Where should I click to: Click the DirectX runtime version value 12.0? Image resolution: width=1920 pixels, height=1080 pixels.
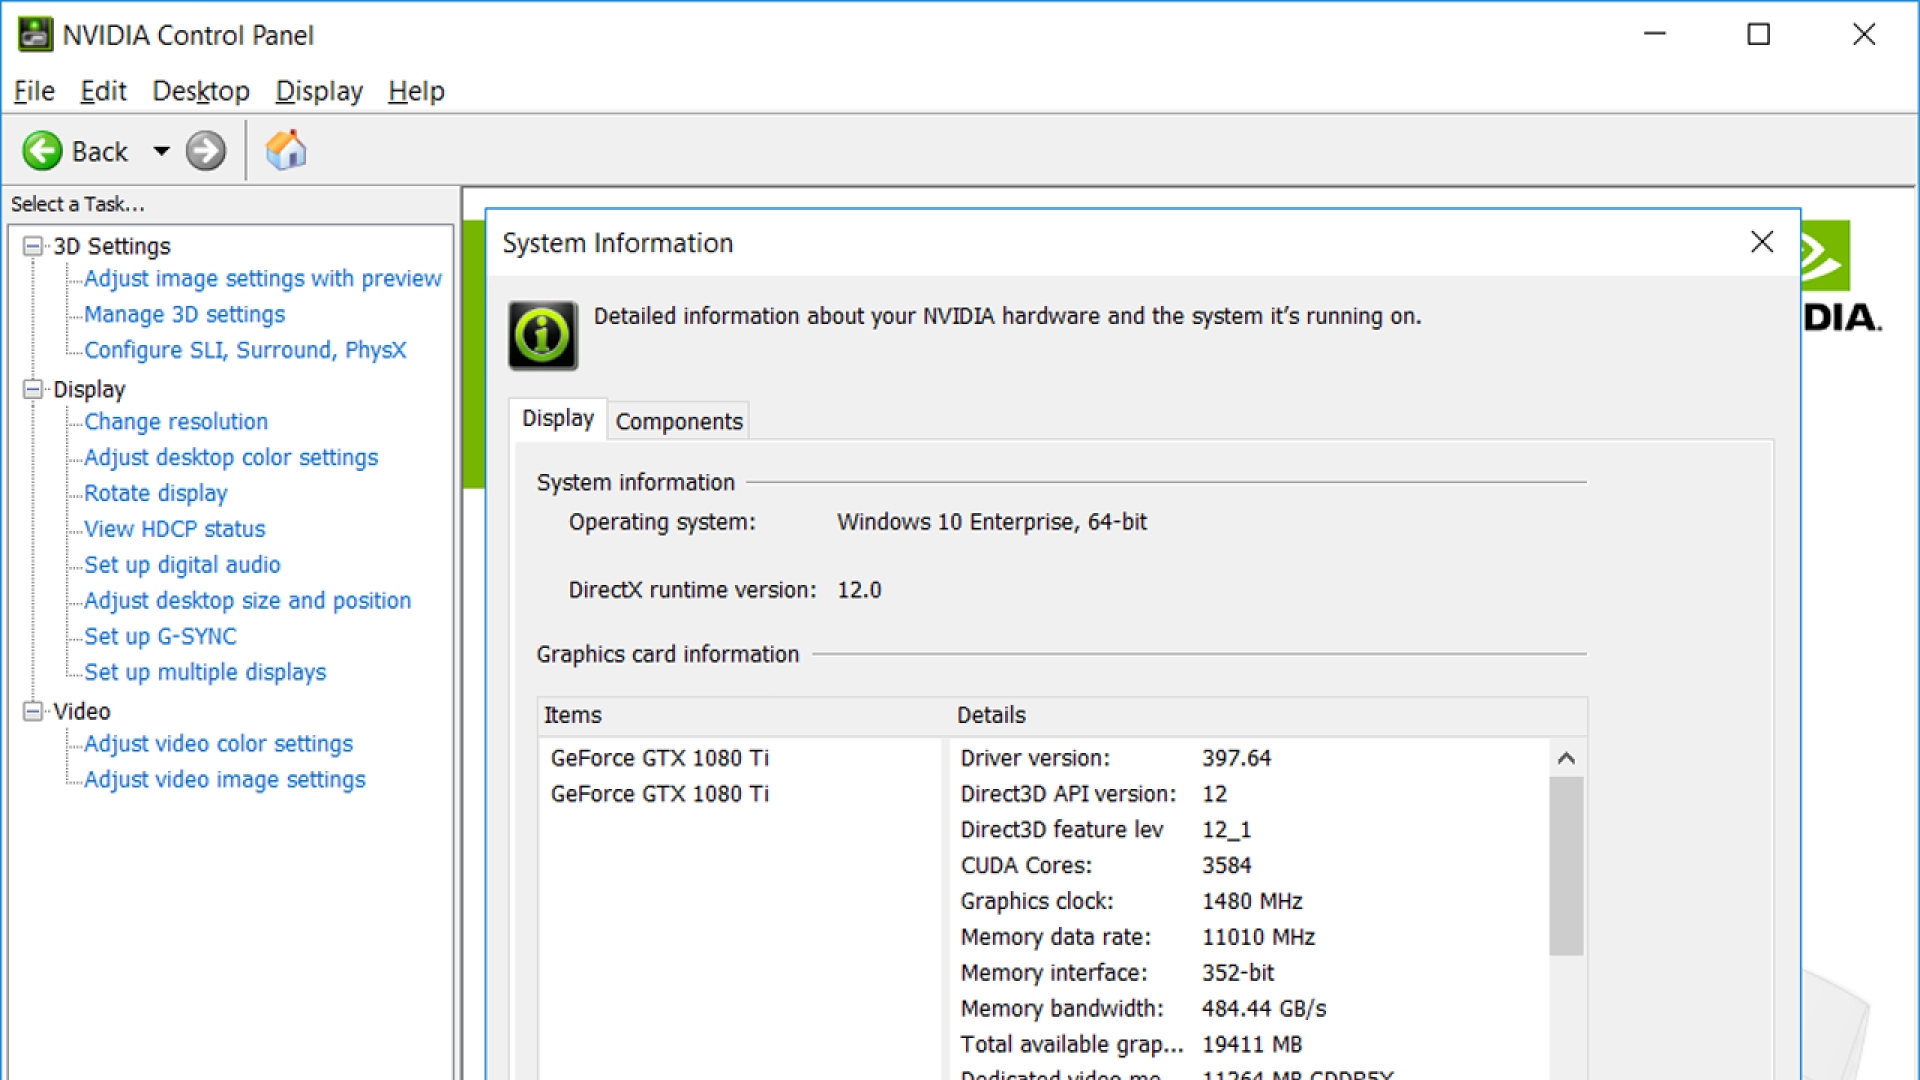(859, 590)
